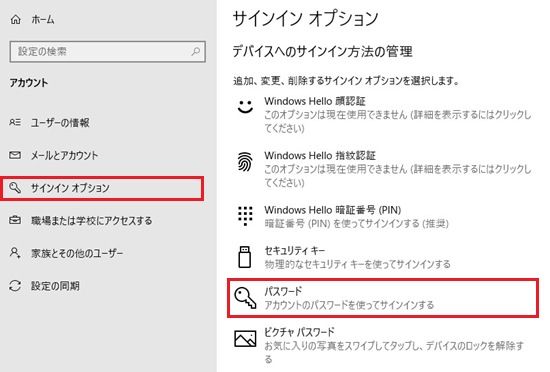Click the key icon beside サインイン オプション

[15, 188]
